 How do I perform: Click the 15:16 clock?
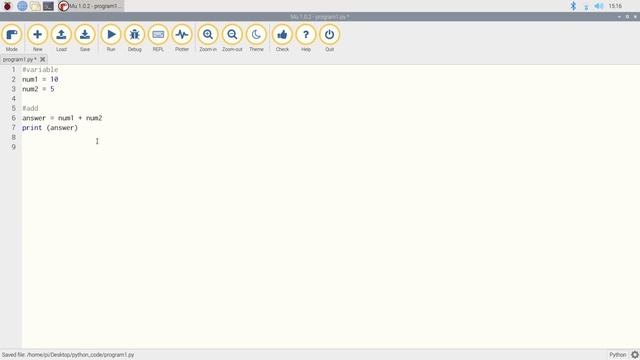click(x=615, y=6)
